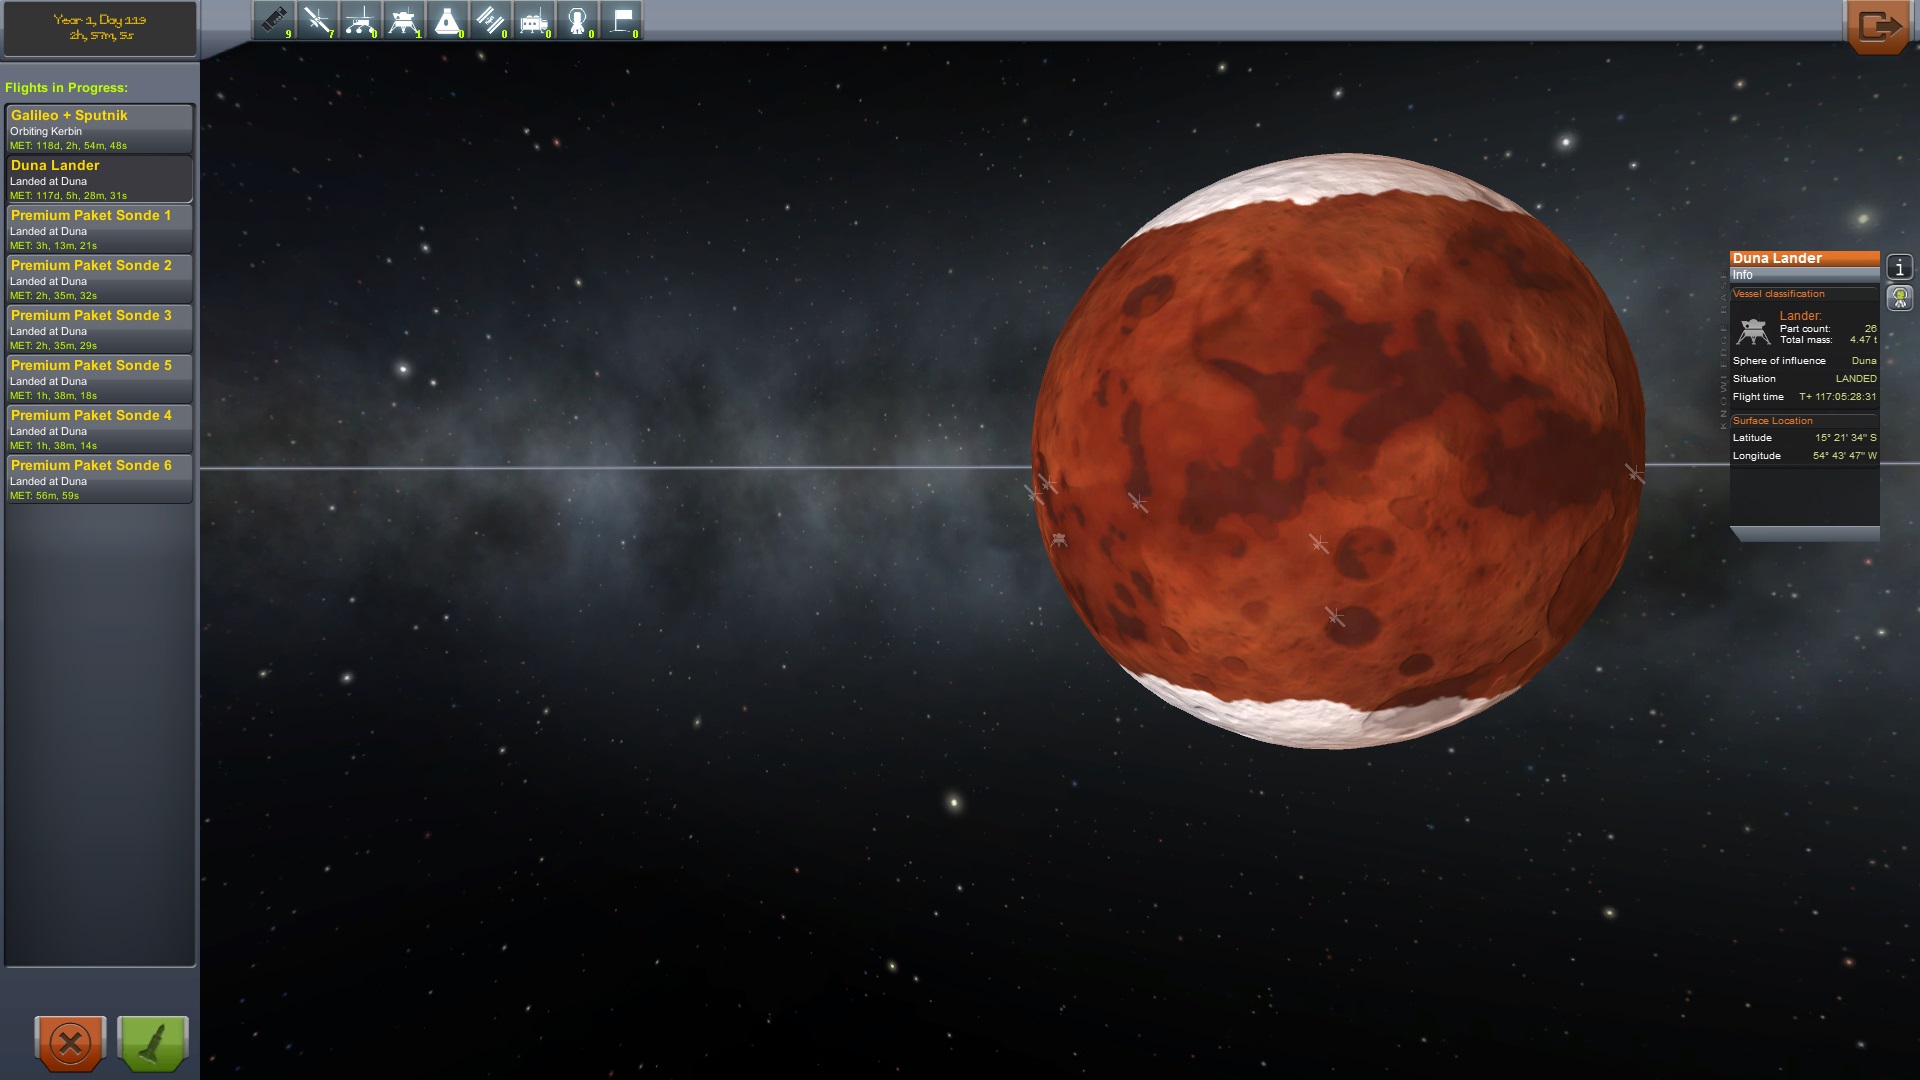Click the EVA kerbal filter icon

click(x=577, y=20)
